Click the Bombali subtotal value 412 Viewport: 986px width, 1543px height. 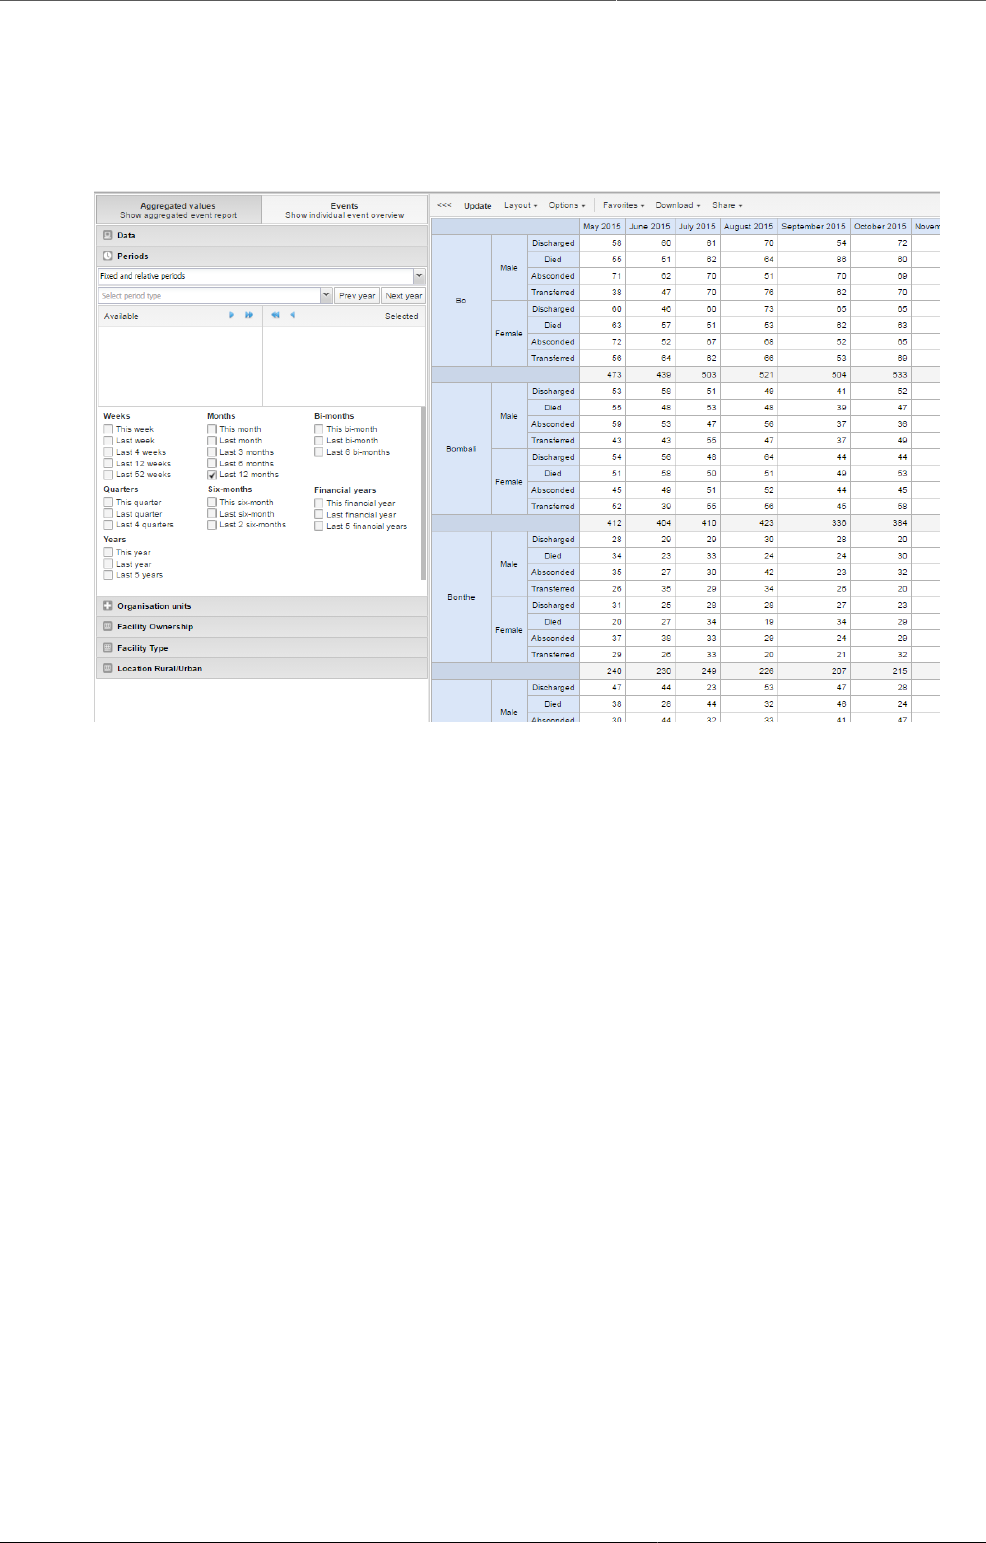tap(602, 522)
